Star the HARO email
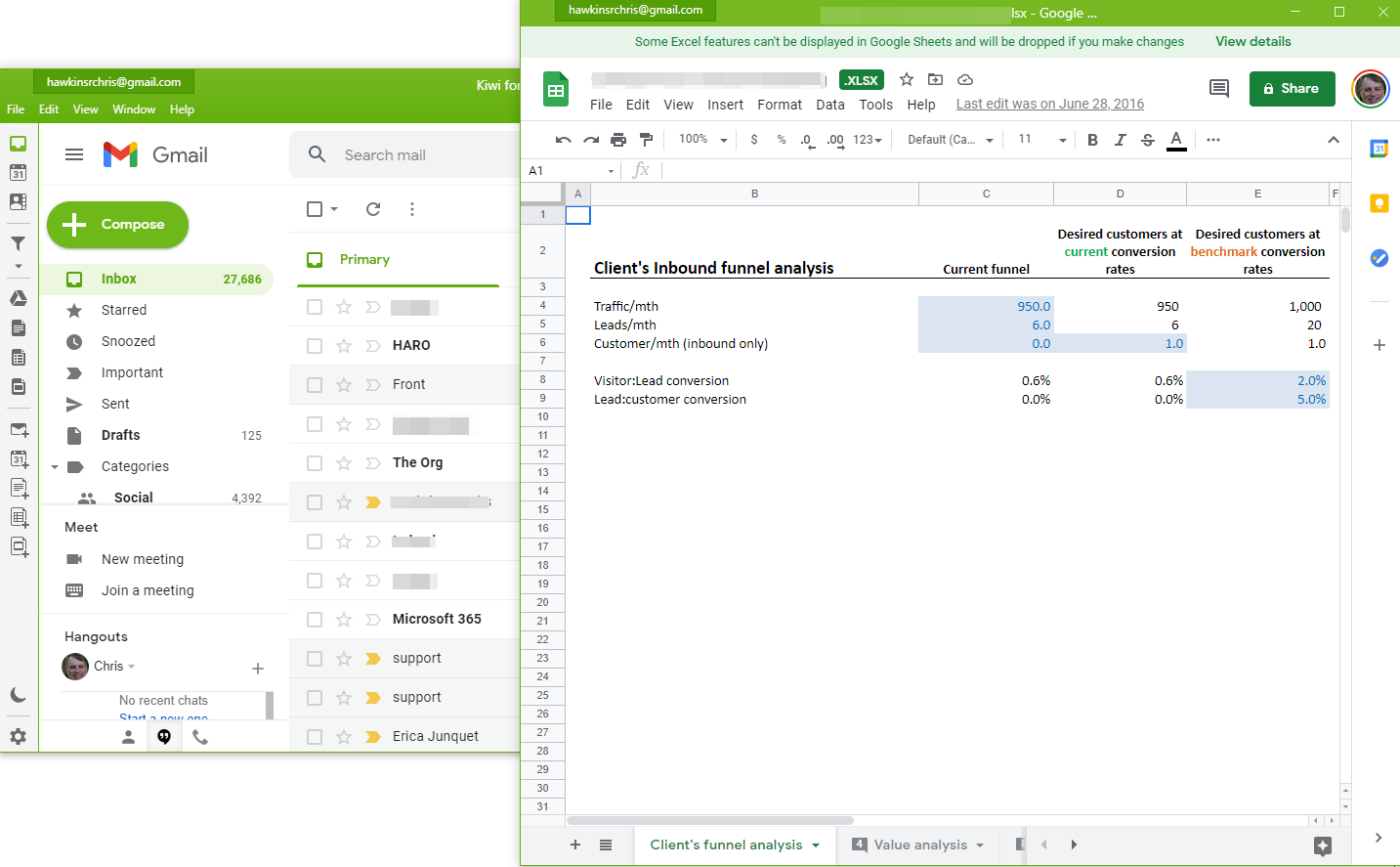Image resolution: width=1400 pixels, height=867 pixels. click(x=344, y=346)
